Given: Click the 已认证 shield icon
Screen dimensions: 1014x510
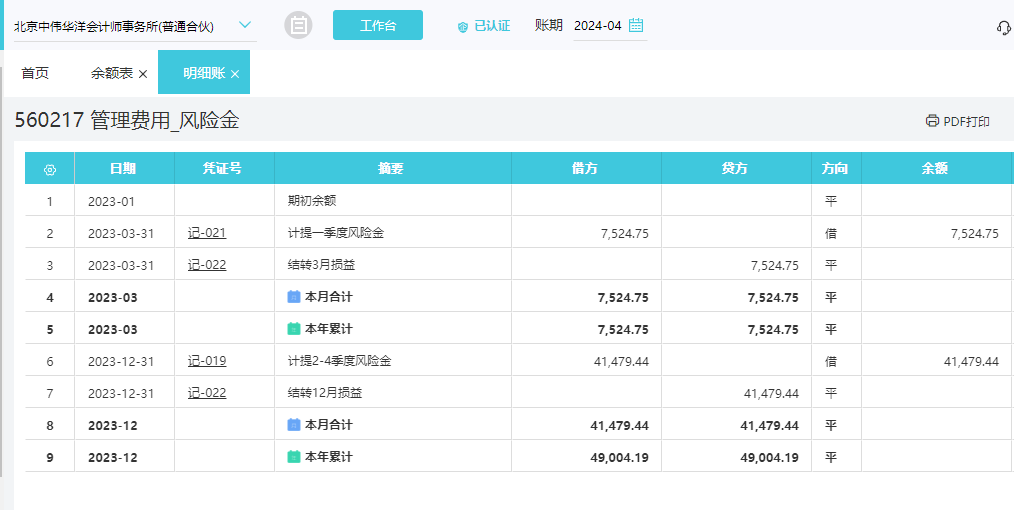Looking at the screenshot, I should pos(462,27).
